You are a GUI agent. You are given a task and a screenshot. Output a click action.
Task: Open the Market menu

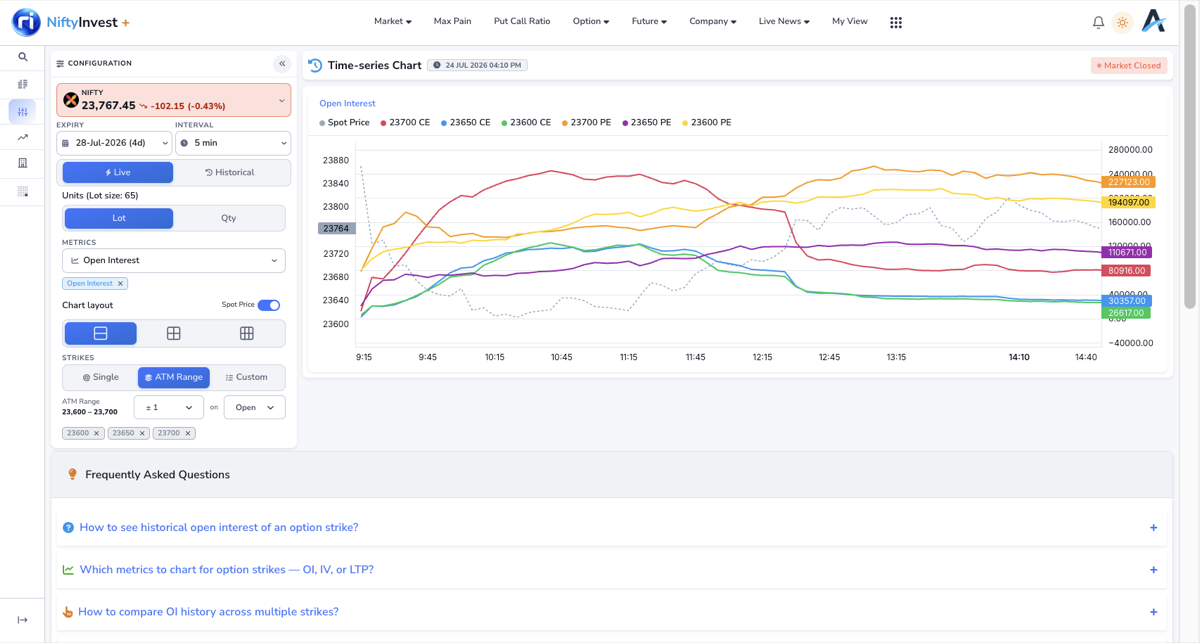tap(392, 21)
